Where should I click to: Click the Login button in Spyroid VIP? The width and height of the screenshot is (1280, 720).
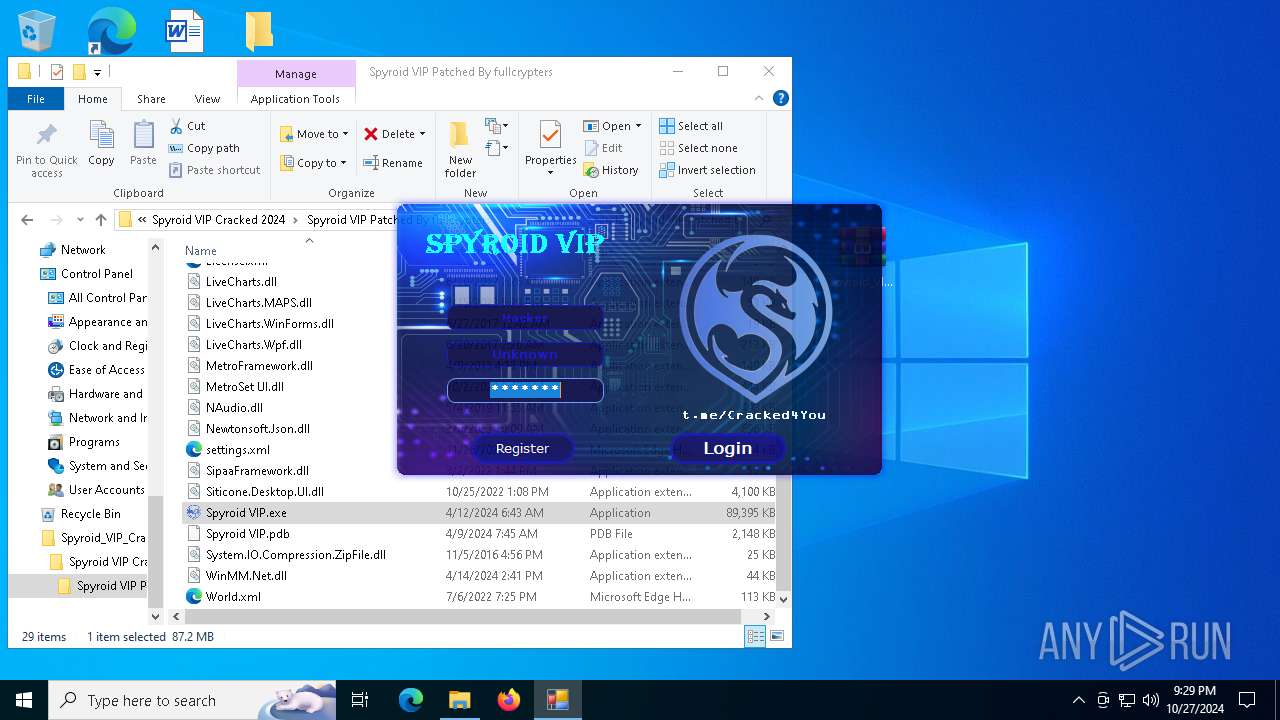[x=727, y=448]
